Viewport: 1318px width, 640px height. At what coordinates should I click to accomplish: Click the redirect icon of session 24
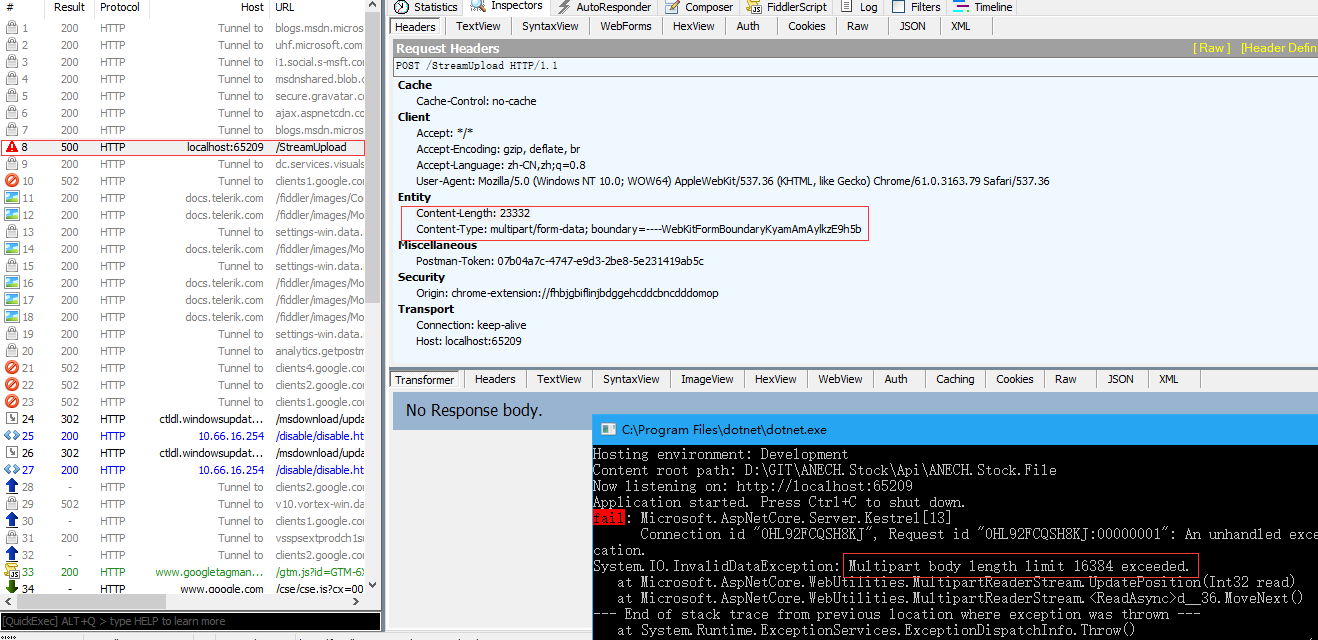12,419
